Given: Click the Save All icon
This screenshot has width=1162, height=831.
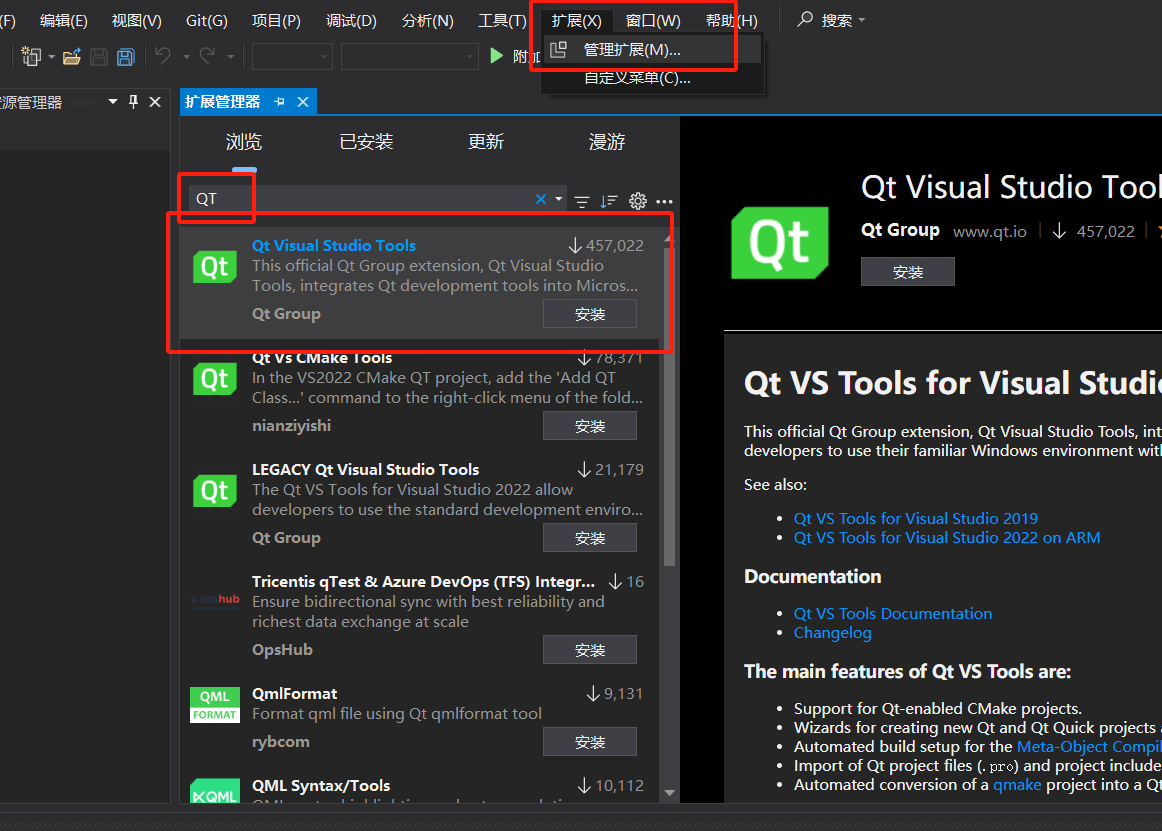Looking at the screenshot, I should tap(125, 56).
